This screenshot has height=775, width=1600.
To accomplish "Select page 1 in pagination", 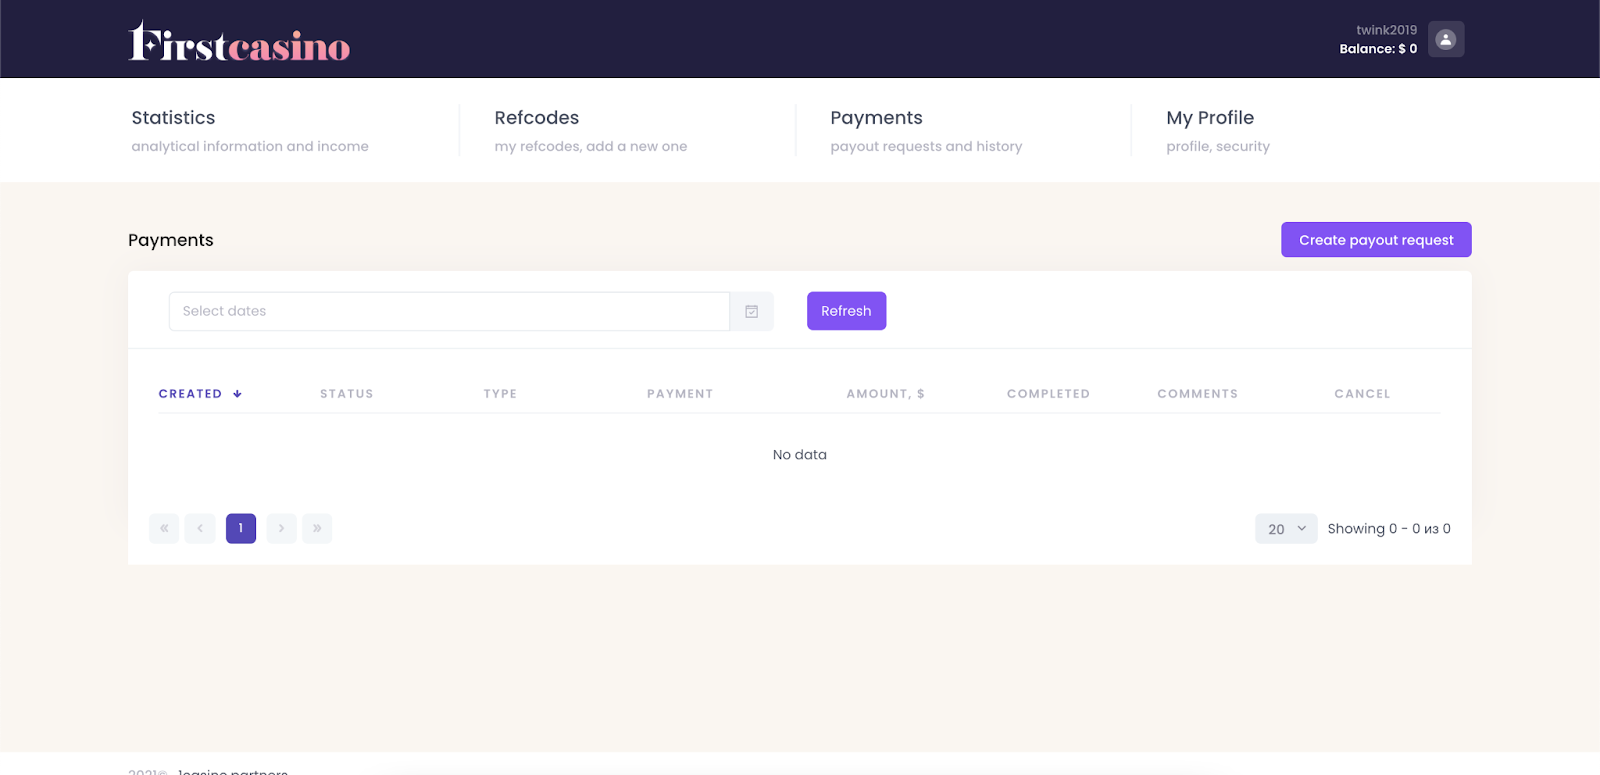I will click(x=241, y=529).
